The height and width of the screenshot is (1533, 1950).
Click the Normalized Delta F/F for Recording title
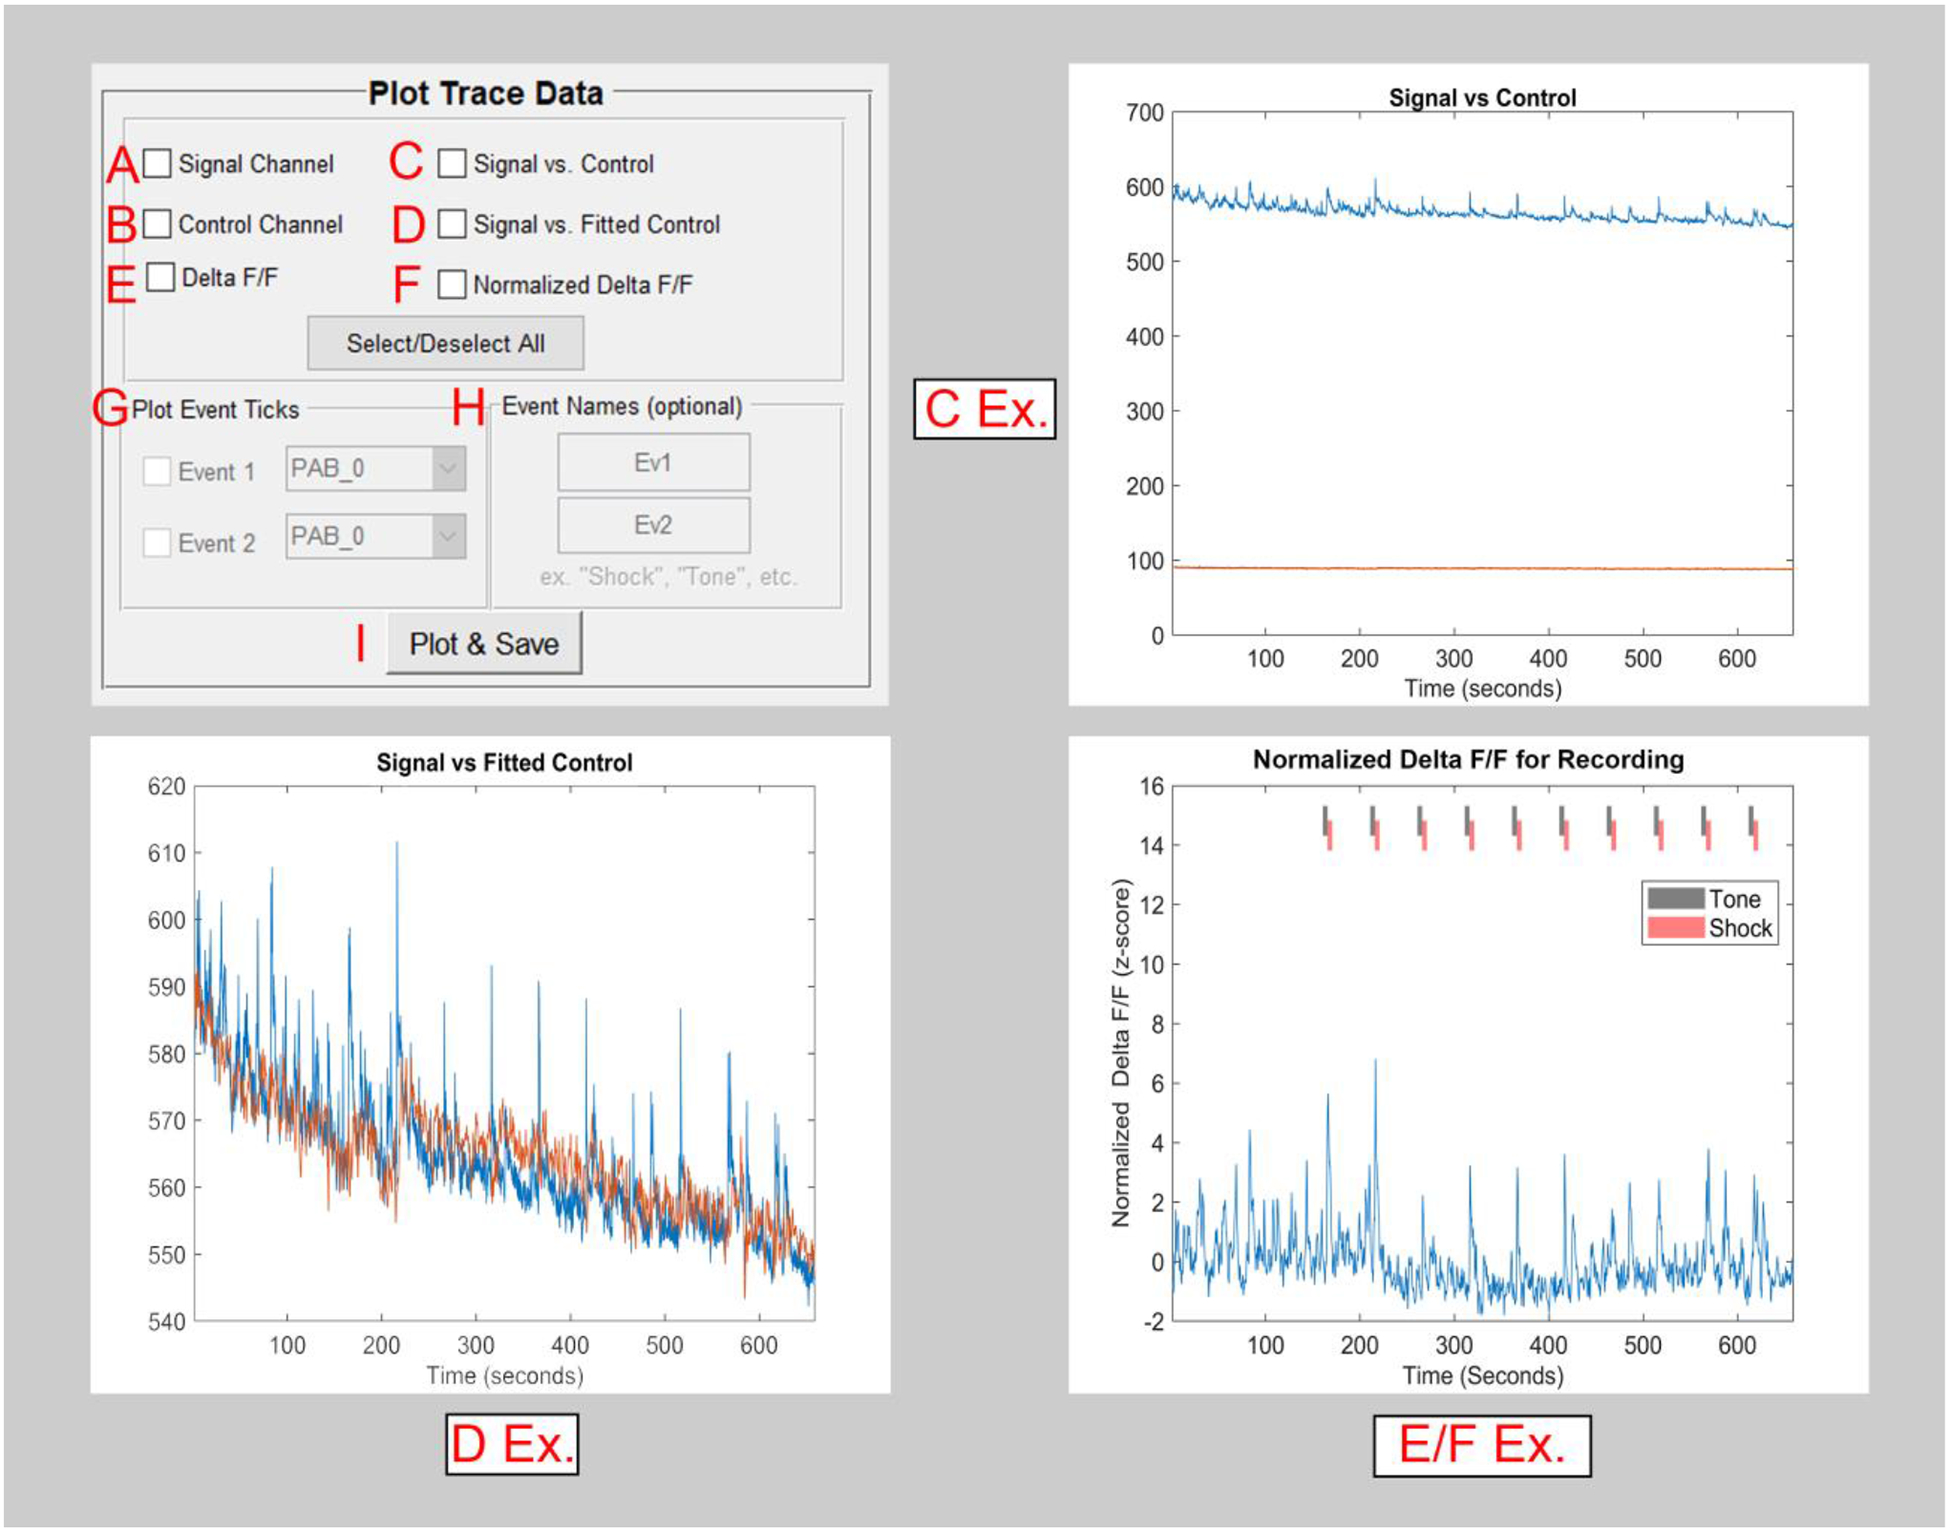click(x=1468, y=759)
